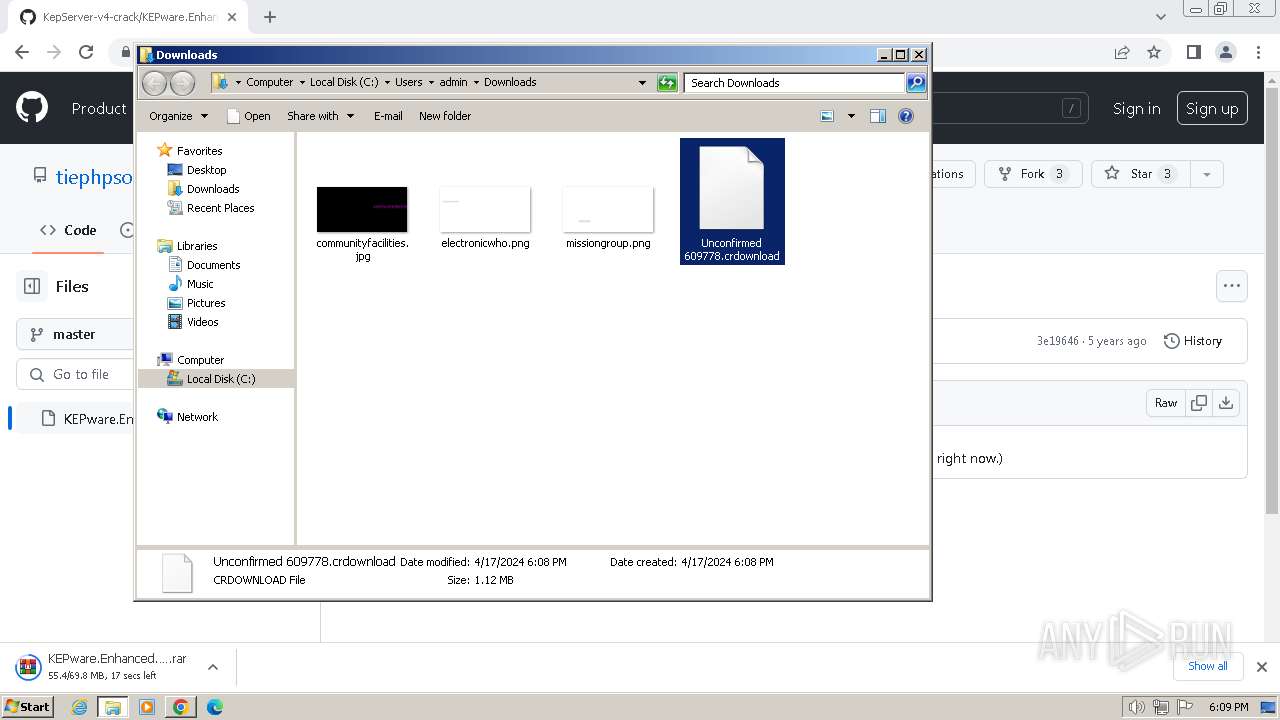Open Chrome three-dot menu
This screenshot has width=1280, height=720.
pos(1258,52)
